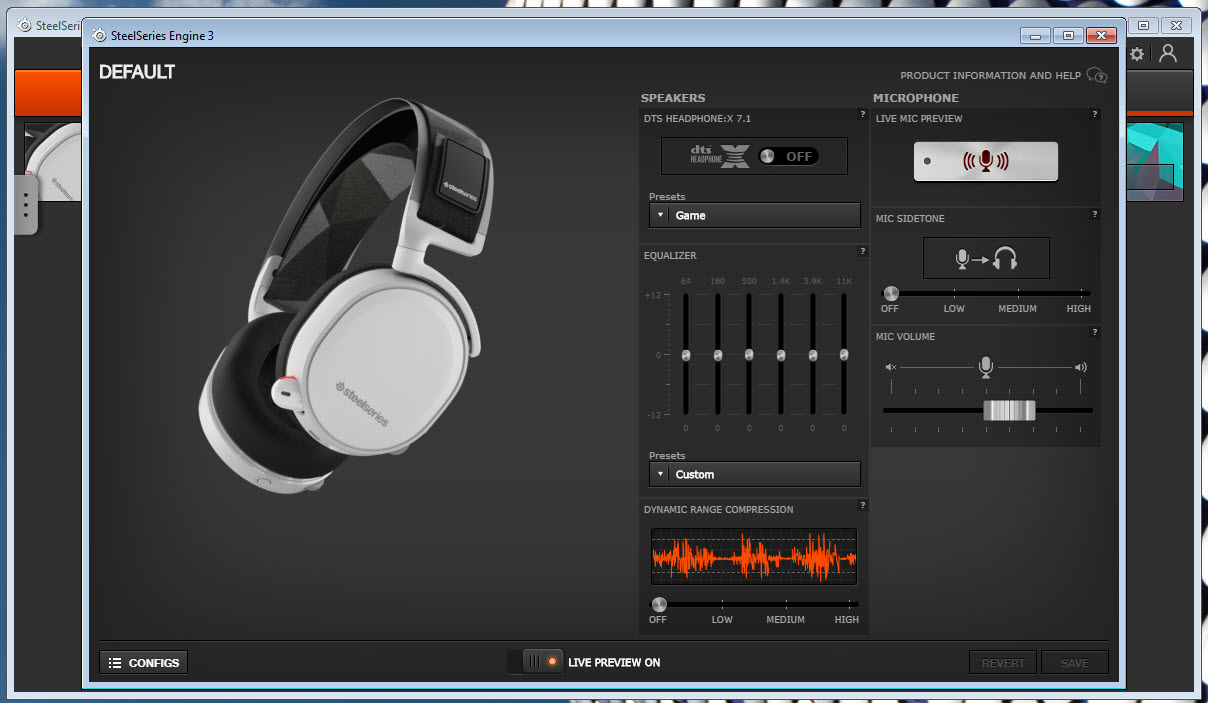
Task: Set Mic Sidetone to LOW label
Action: [x=954, y=309]
